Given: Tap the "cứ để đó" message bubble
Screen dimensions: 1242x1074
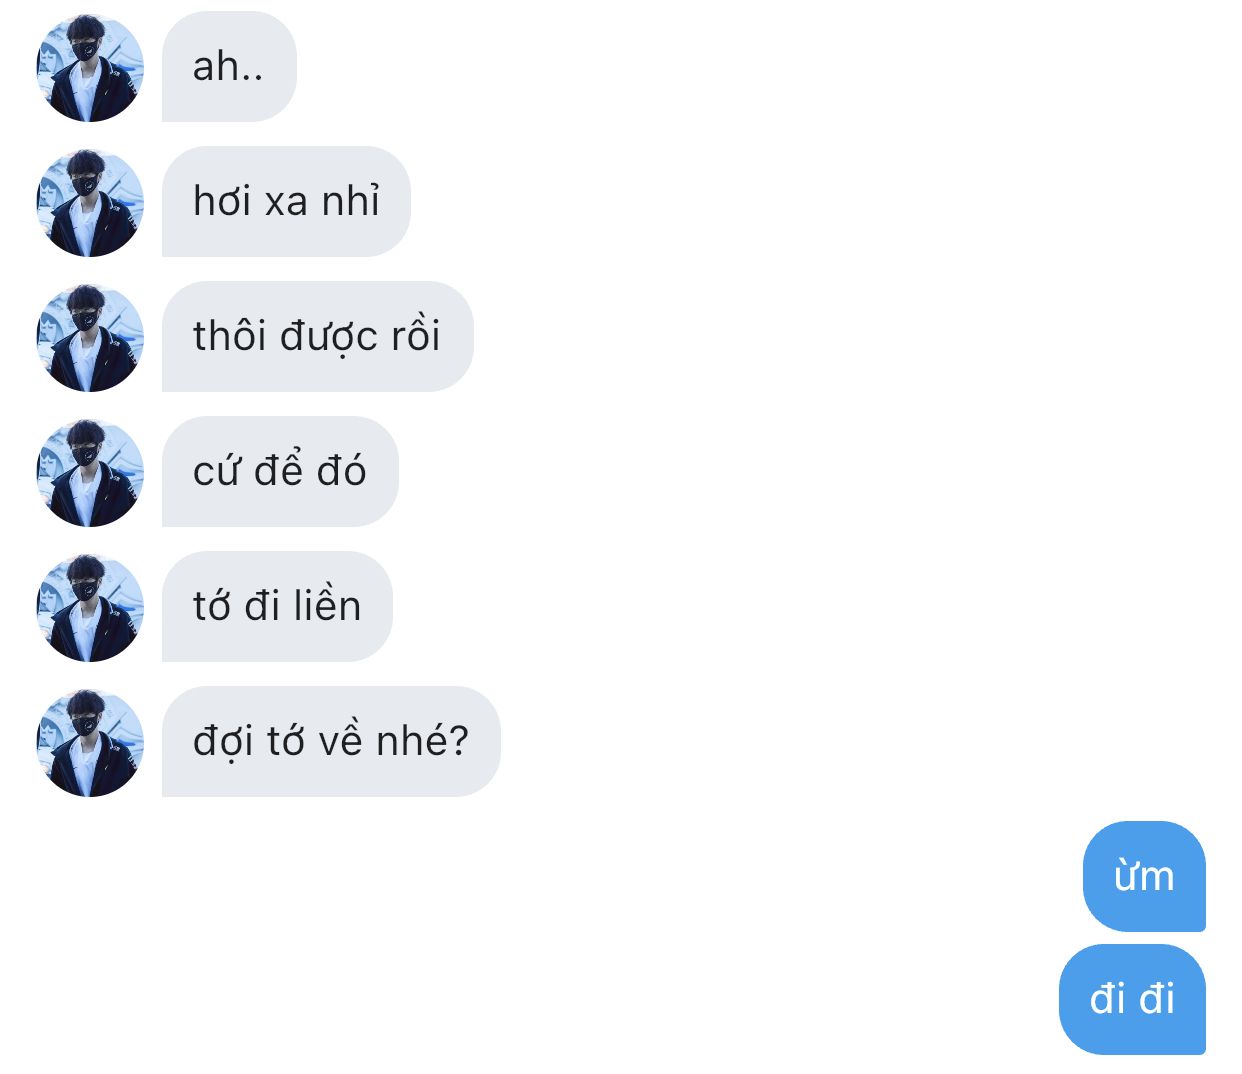Looking at the screenshot, I should point(280,472).
